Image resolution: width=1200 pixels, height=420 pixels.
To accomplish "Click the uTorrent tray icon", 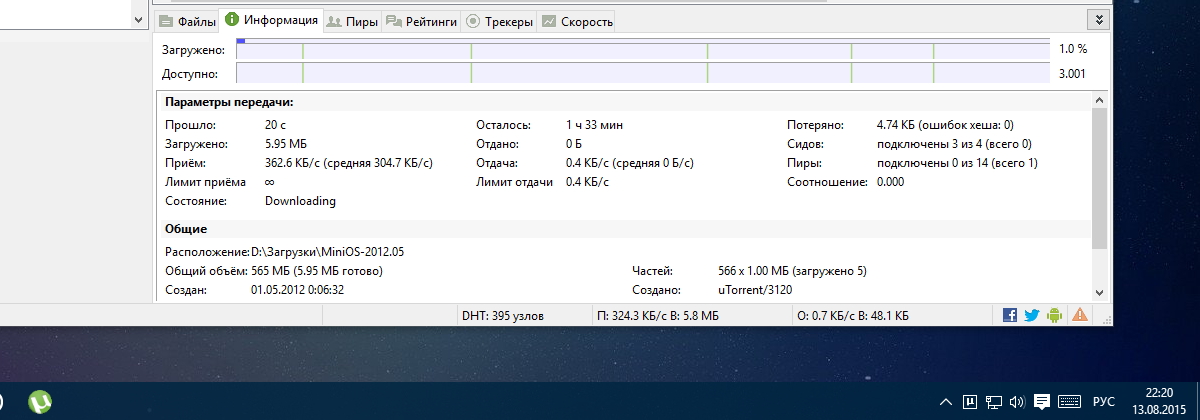I will tap(969, 402).
